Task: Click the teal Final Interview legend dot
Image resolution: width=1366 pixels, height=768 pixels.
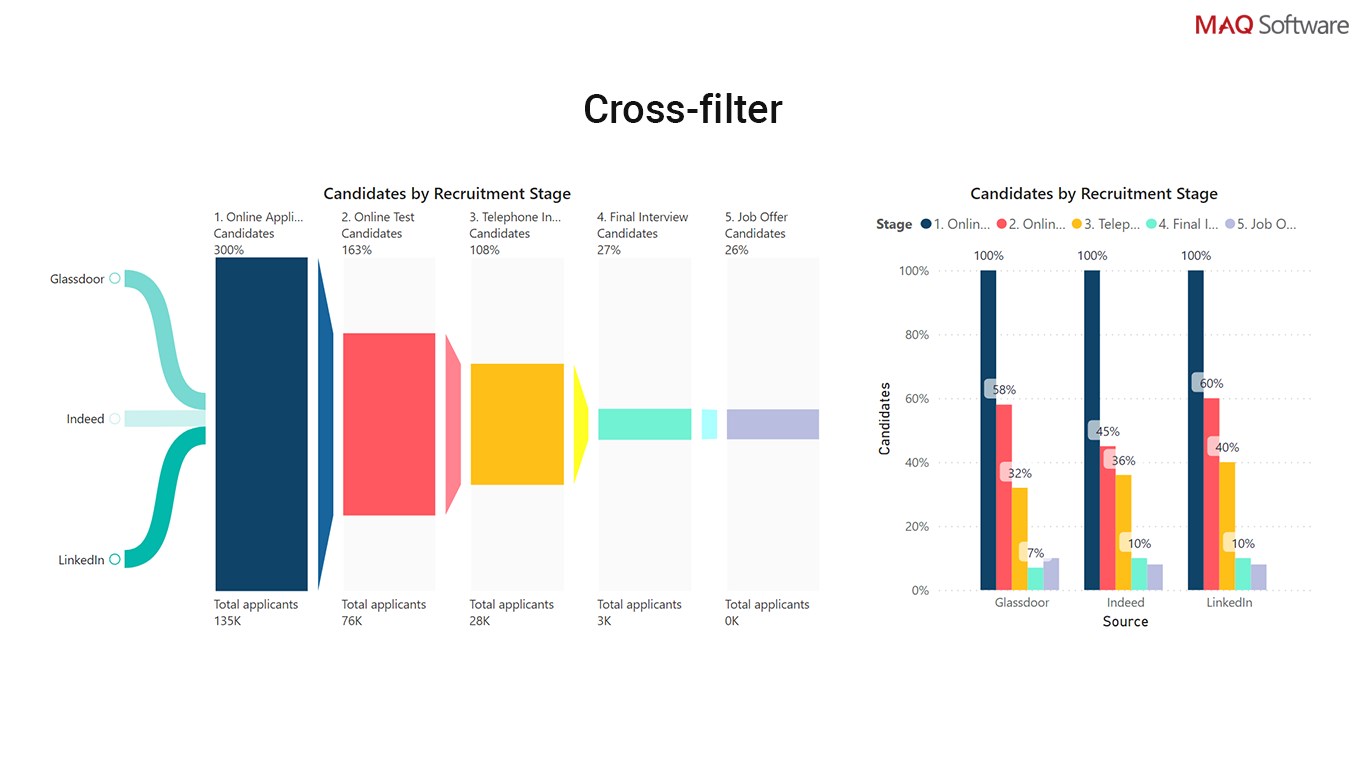Action: 1152,225
